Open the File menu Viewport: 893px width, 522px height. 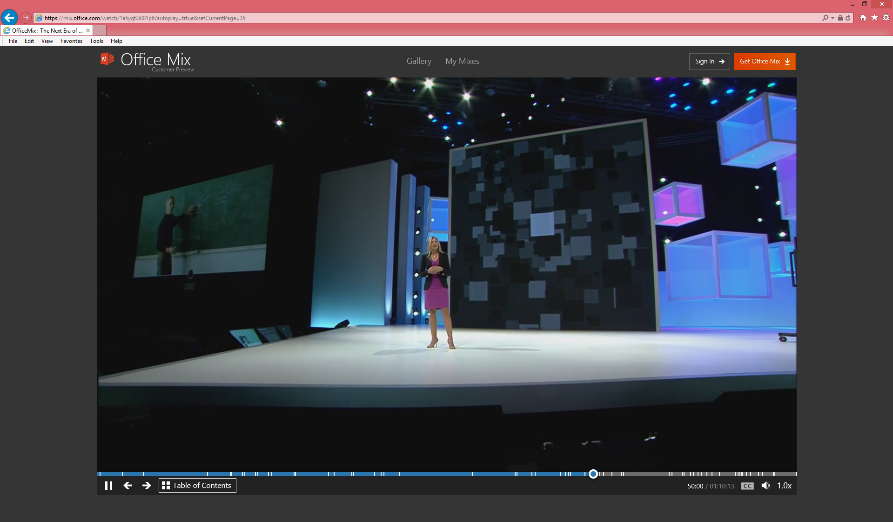pyautogui.click(x=13, y=41)
